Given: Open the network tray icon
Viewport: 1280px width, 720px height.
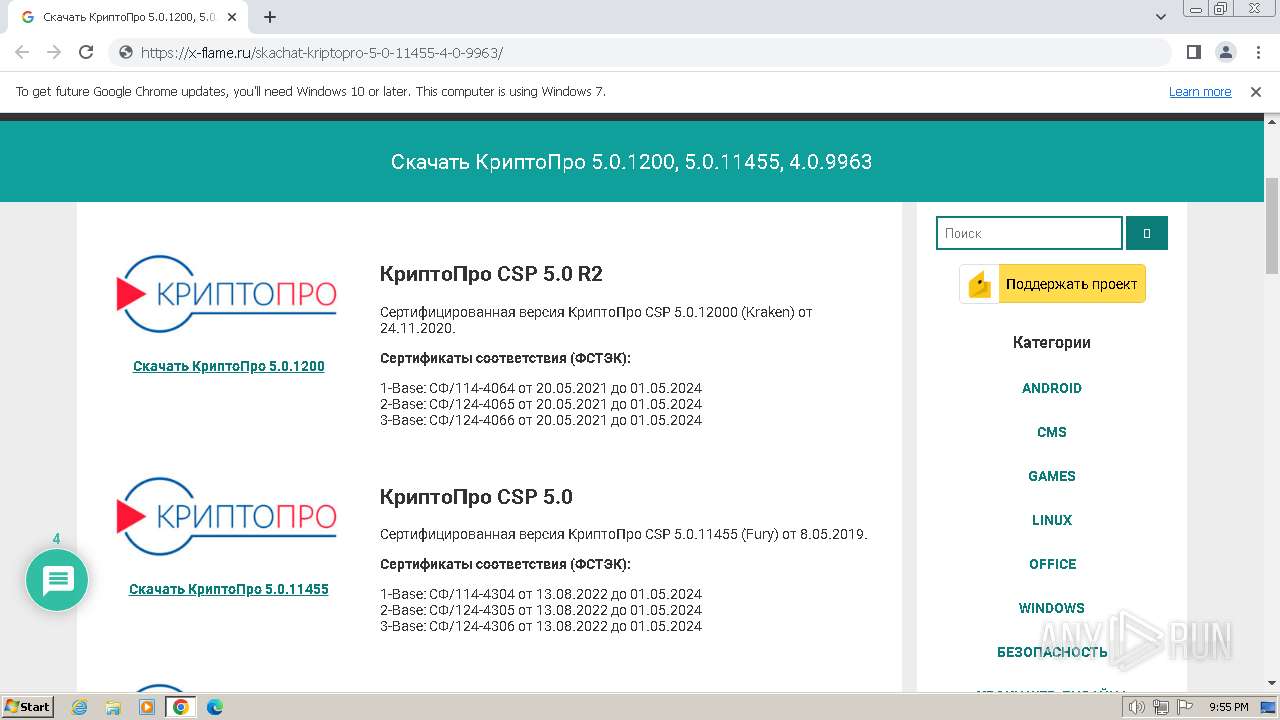Looking at the screenshot, I should pyautogui.click(x=1160, y=707).
